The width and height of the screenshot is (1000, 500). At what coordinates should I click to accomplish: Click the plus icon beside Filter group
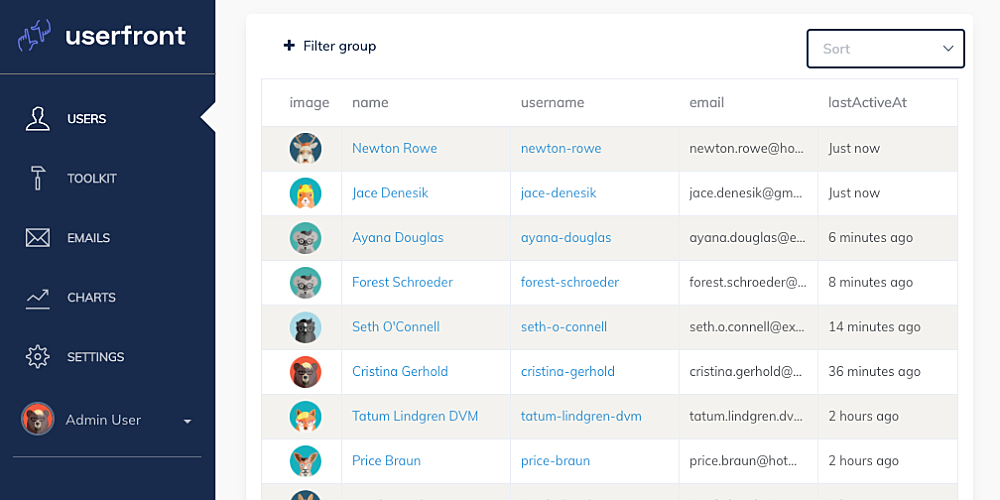290,46
